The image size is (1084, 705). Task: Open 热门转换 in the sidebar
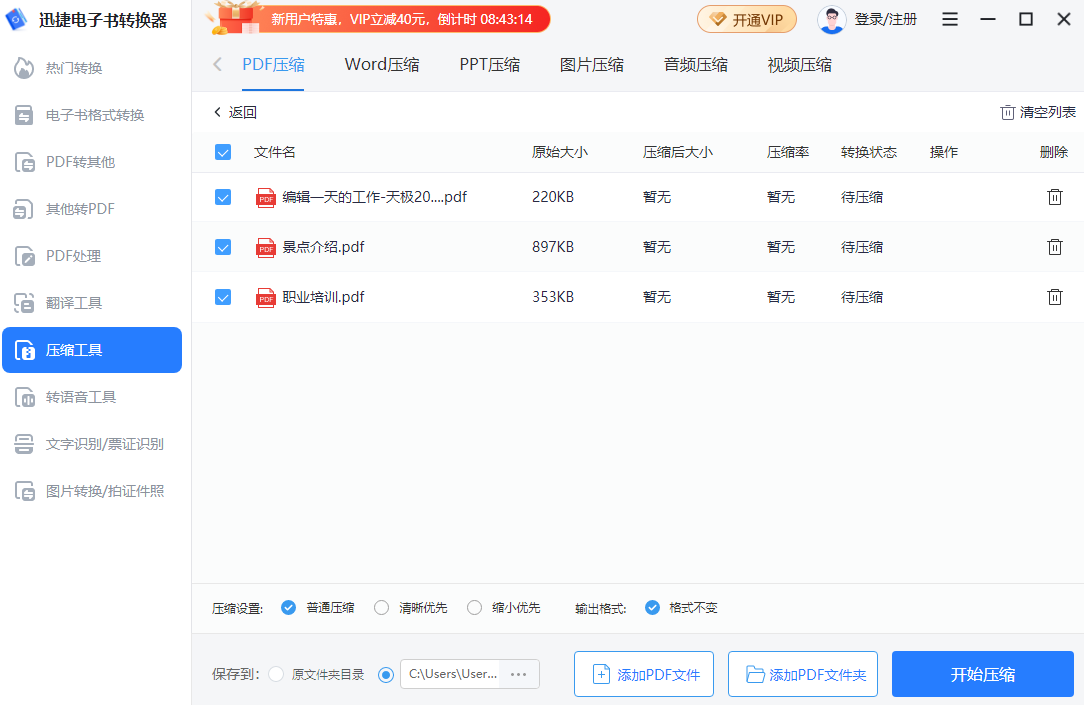pyautogui.click(x=74, y=68)
